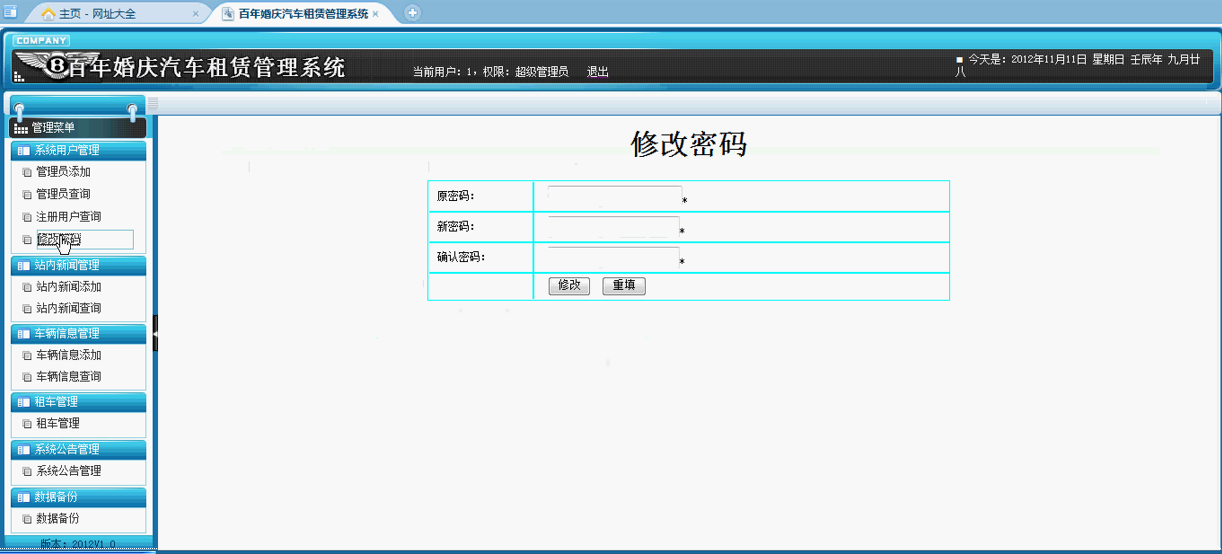Click the 重填 reset button
The width and height of the screenshot is (1222, 554).
pyautogui.click(x=624, y=286)
